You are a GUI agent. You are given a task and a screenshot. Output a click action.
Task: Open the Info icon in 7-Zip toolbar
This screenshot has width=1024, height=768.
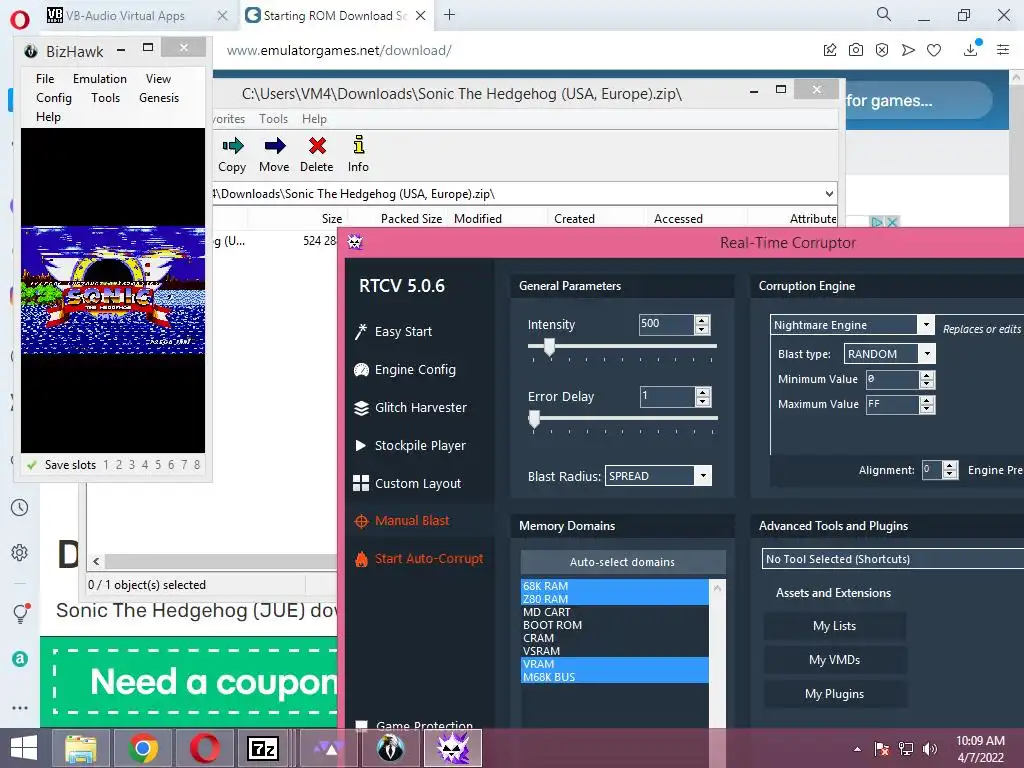pos(359,144)
